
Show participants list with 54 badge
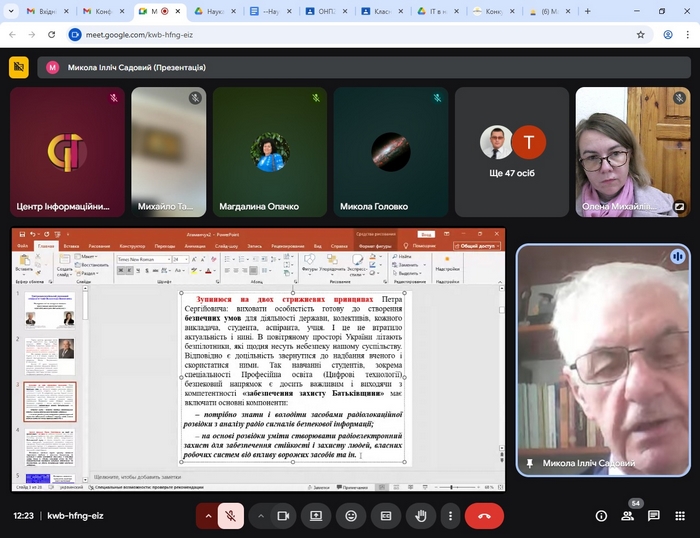[x=628, y=516]
